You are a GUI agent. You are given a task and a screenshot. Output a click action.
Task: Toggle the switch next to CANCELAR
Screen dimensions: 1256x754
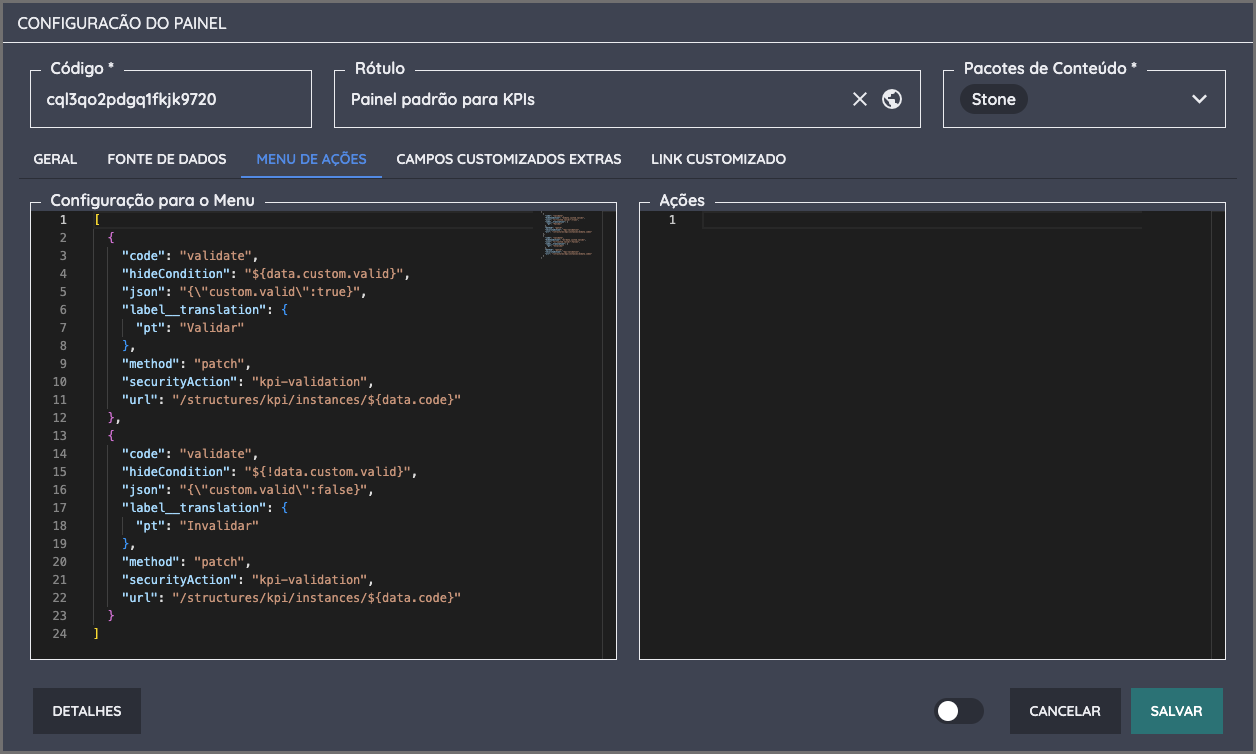958,711
